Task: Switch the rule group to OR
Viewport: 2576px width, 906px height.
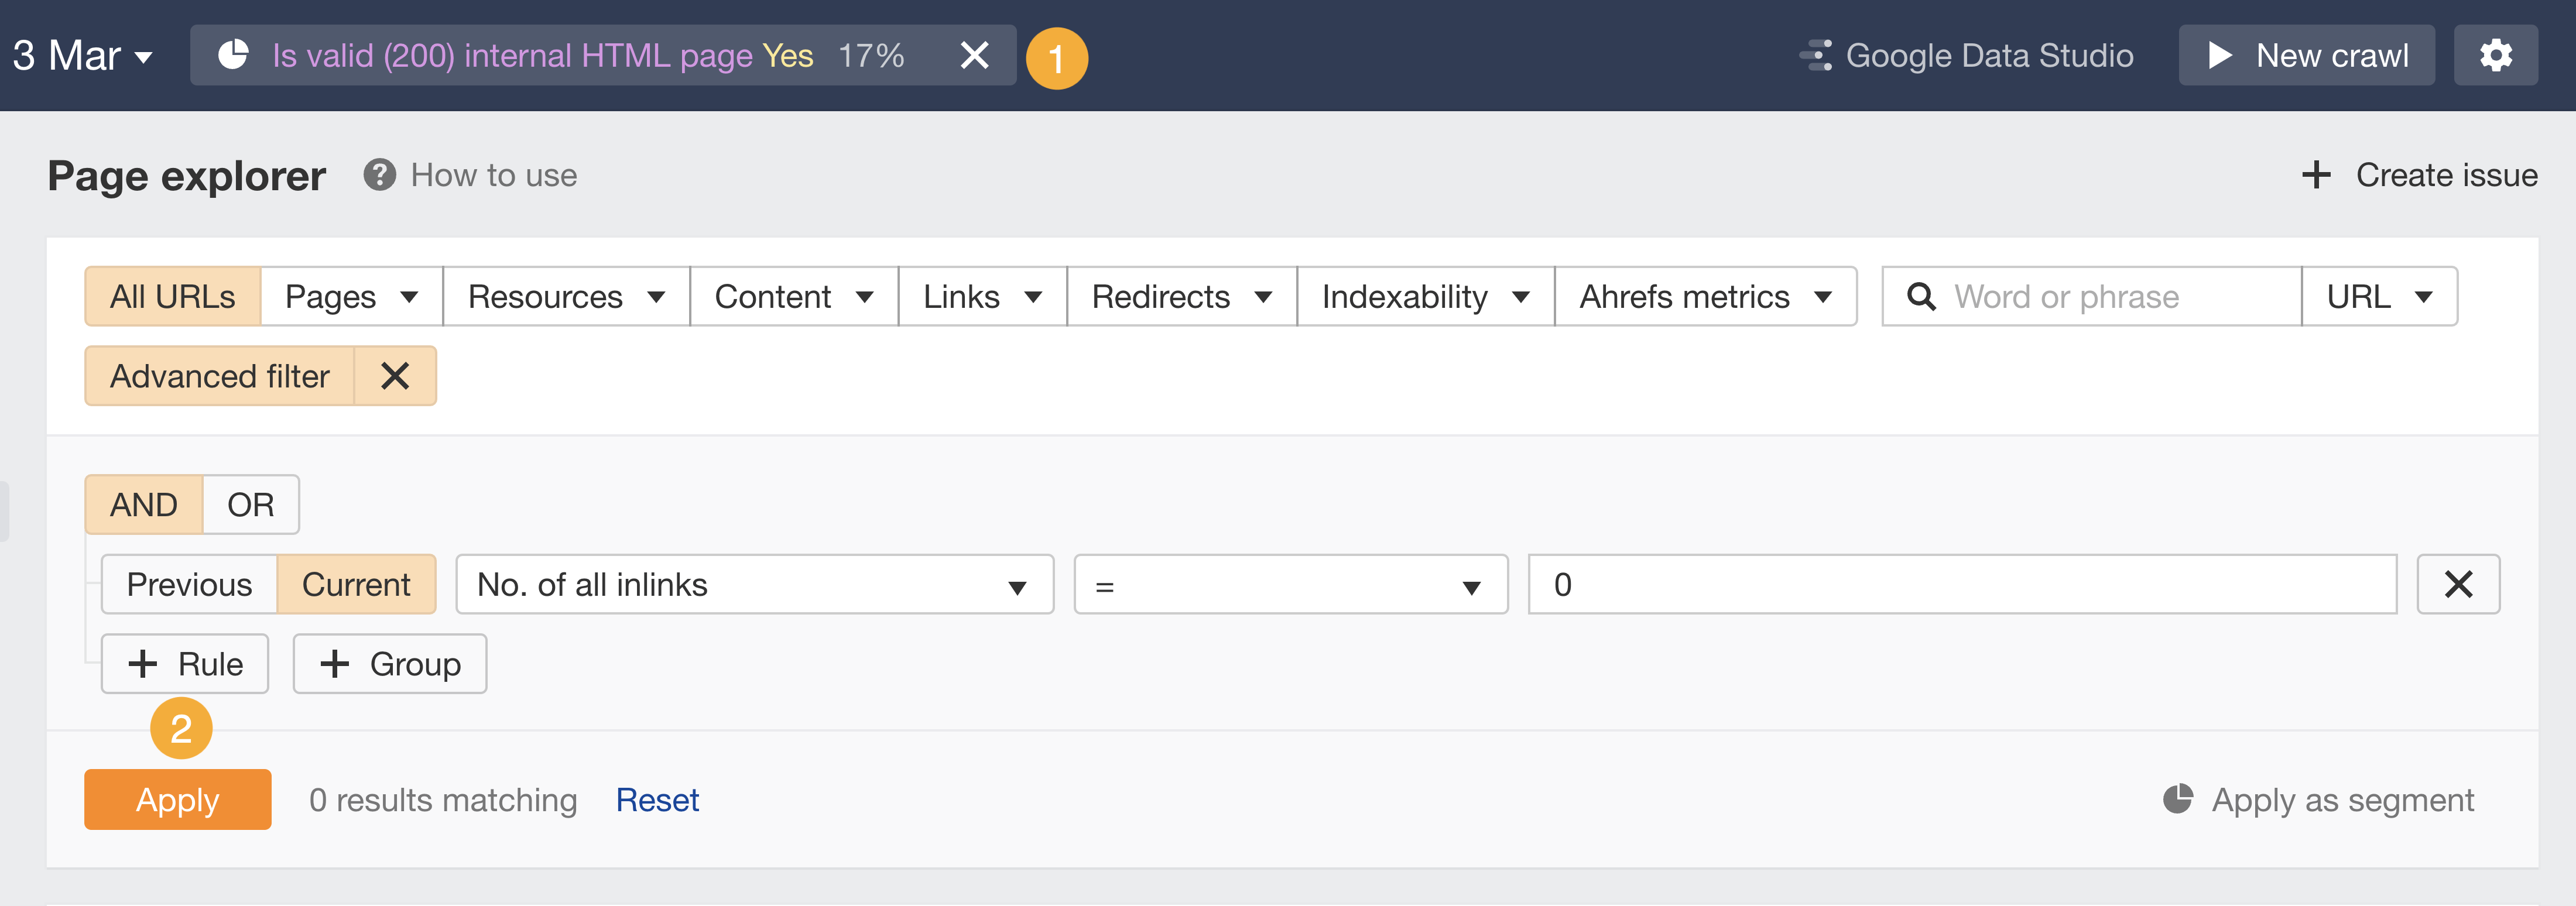Action: click(x=250, y=504)
